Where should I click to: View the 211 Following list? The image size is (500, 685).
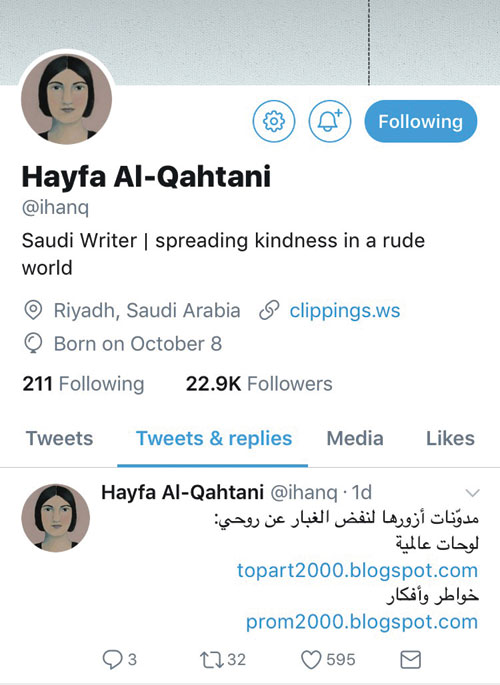(x=83, y=384)
